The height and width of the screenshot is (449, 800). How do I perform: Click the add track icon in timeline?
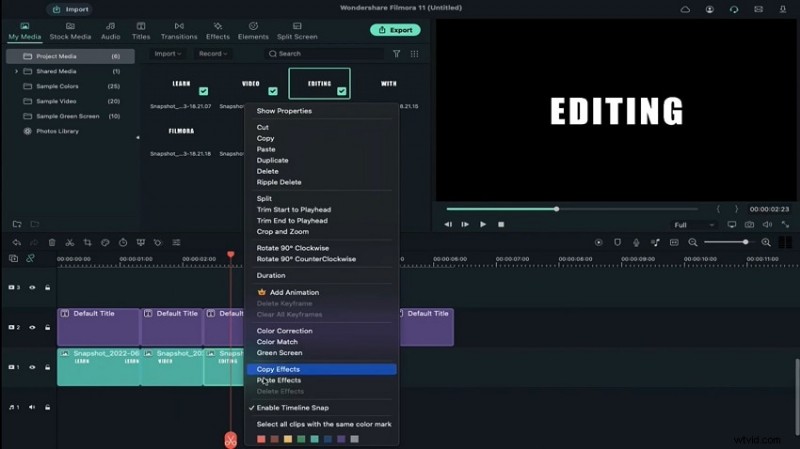coord(13,259)
